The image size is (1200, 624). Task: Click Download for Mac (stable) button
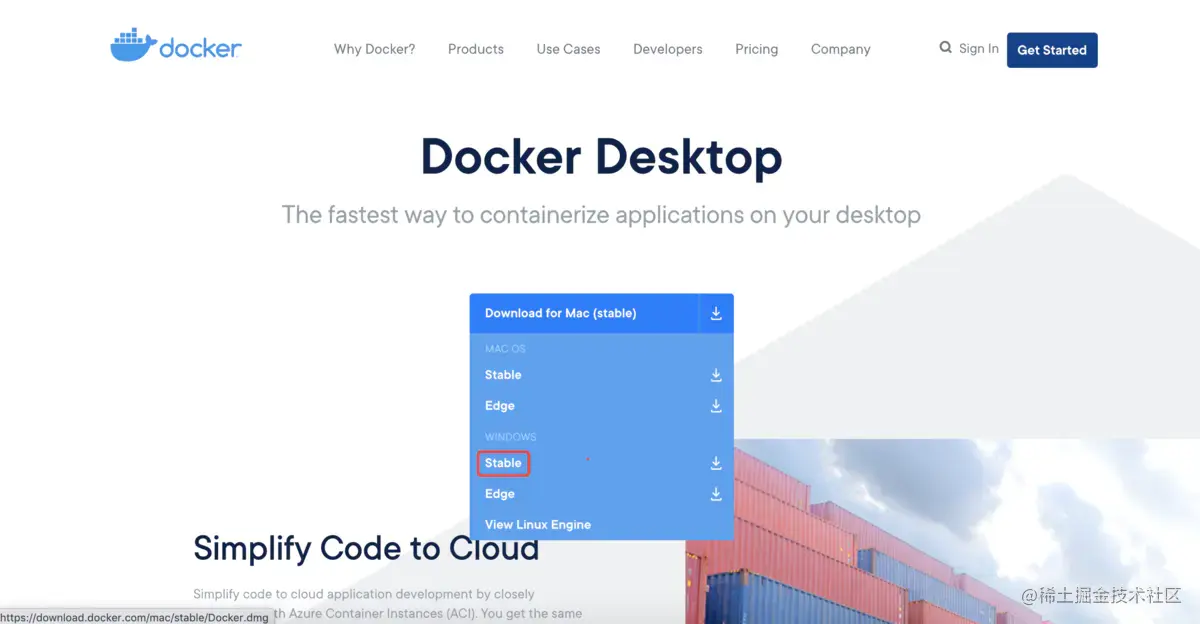click(585, 313)
